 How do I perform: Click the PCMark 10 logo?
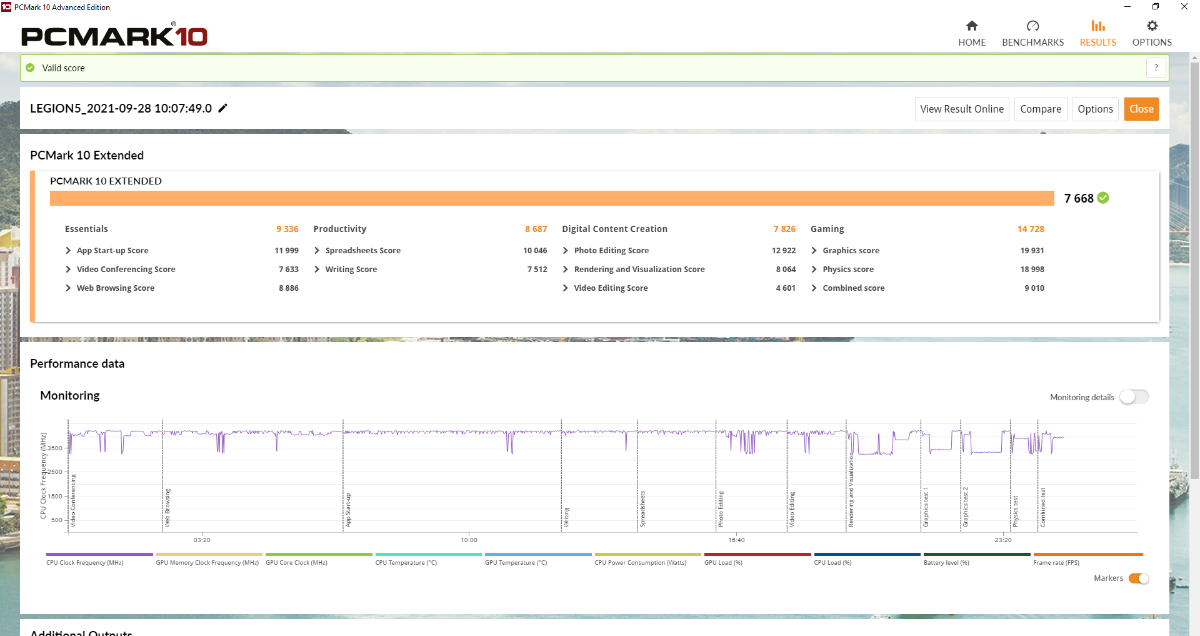coord(114,36)
